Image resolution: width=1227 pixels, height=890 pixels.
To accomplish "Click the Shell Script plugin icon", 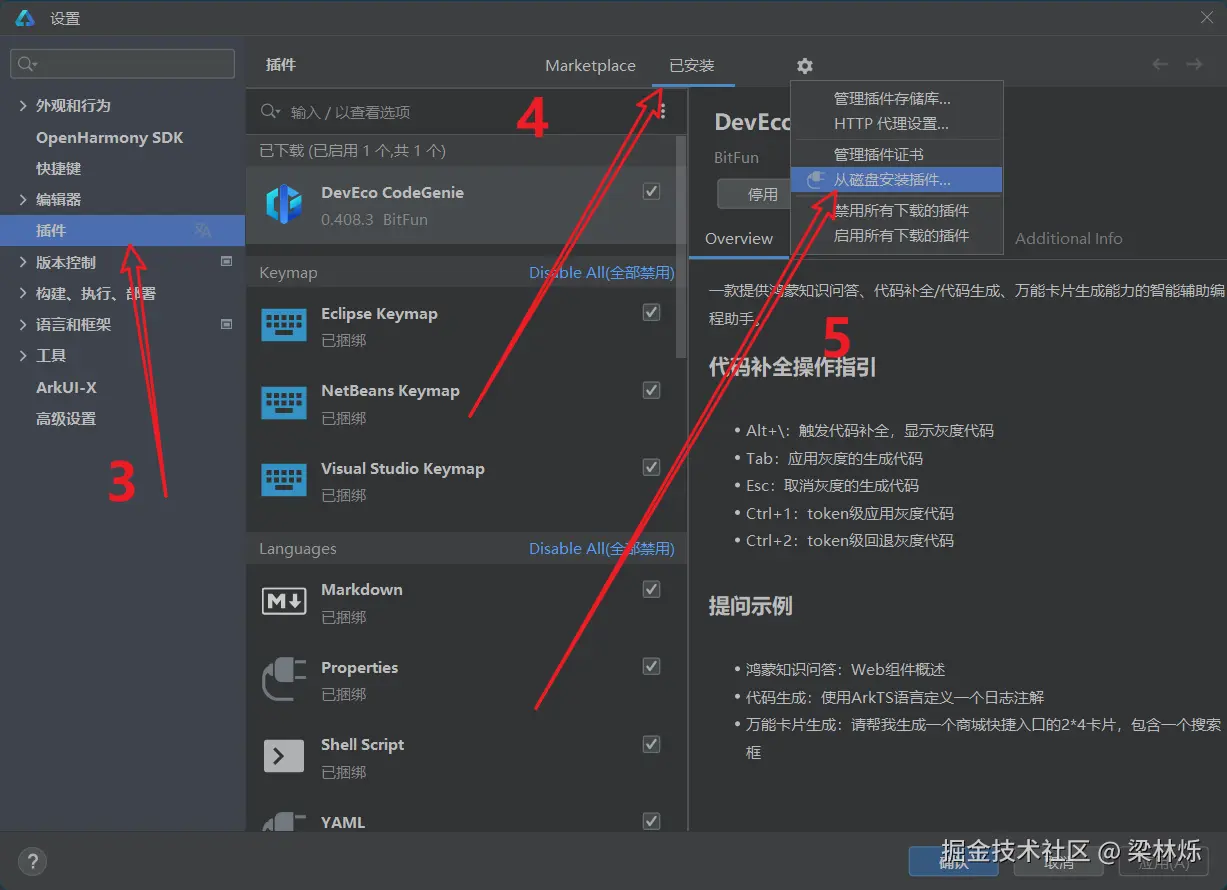I will point(283,755).
